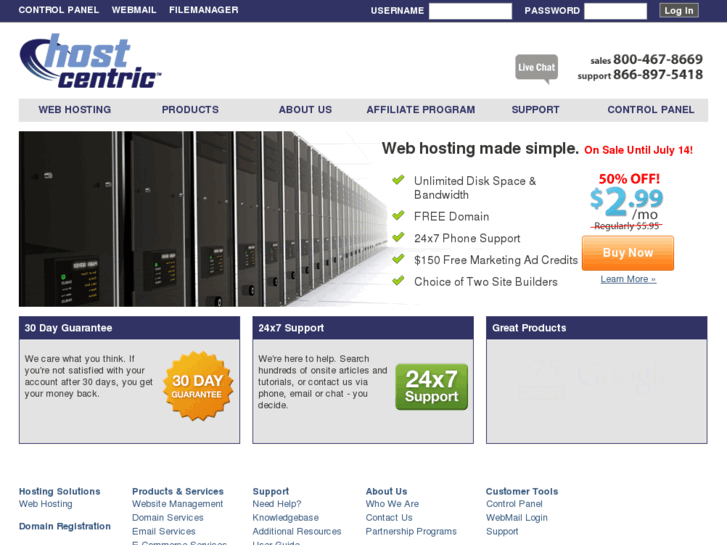Open Email Services footer link
727x545 pixels.
[x=164, y=532]
